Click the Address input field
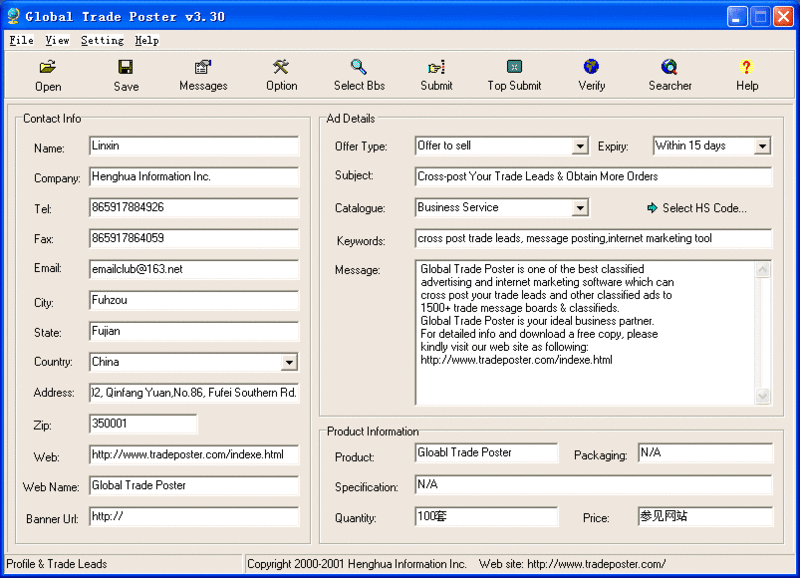The image size is (800, 578). click(194, 393)
